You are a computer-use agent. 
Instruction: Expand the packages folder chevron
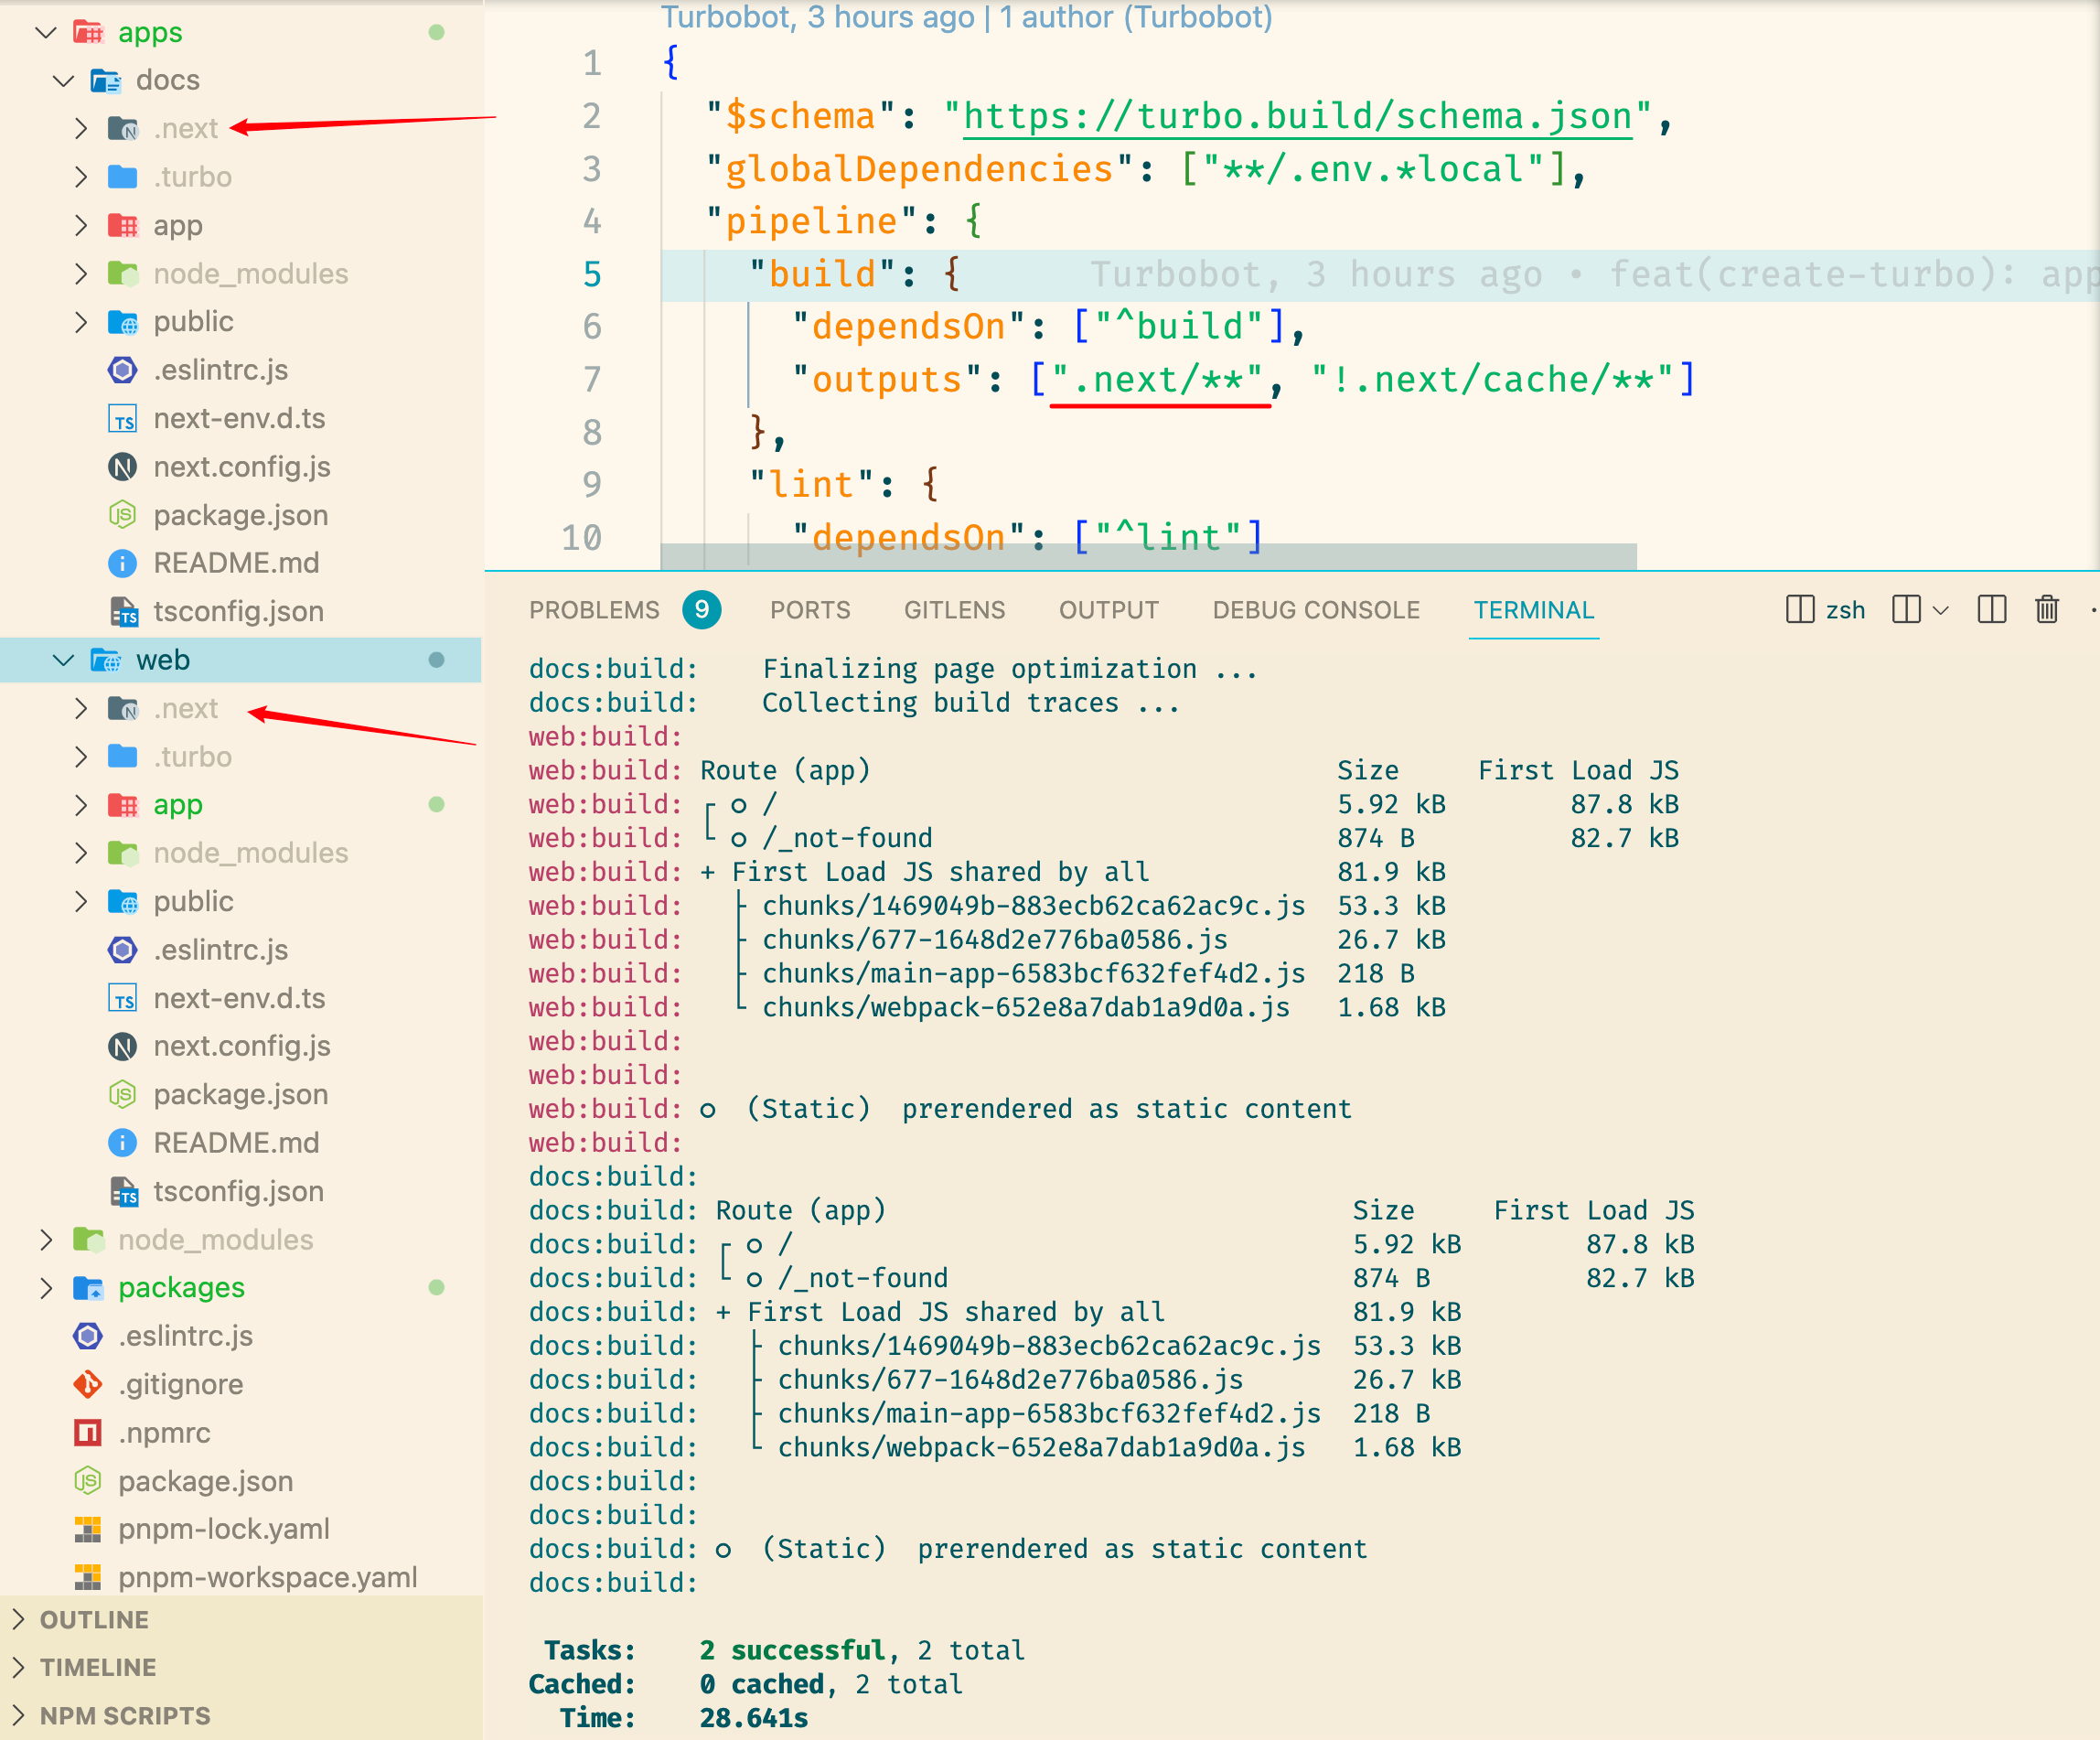click(x=46, y=1287)
